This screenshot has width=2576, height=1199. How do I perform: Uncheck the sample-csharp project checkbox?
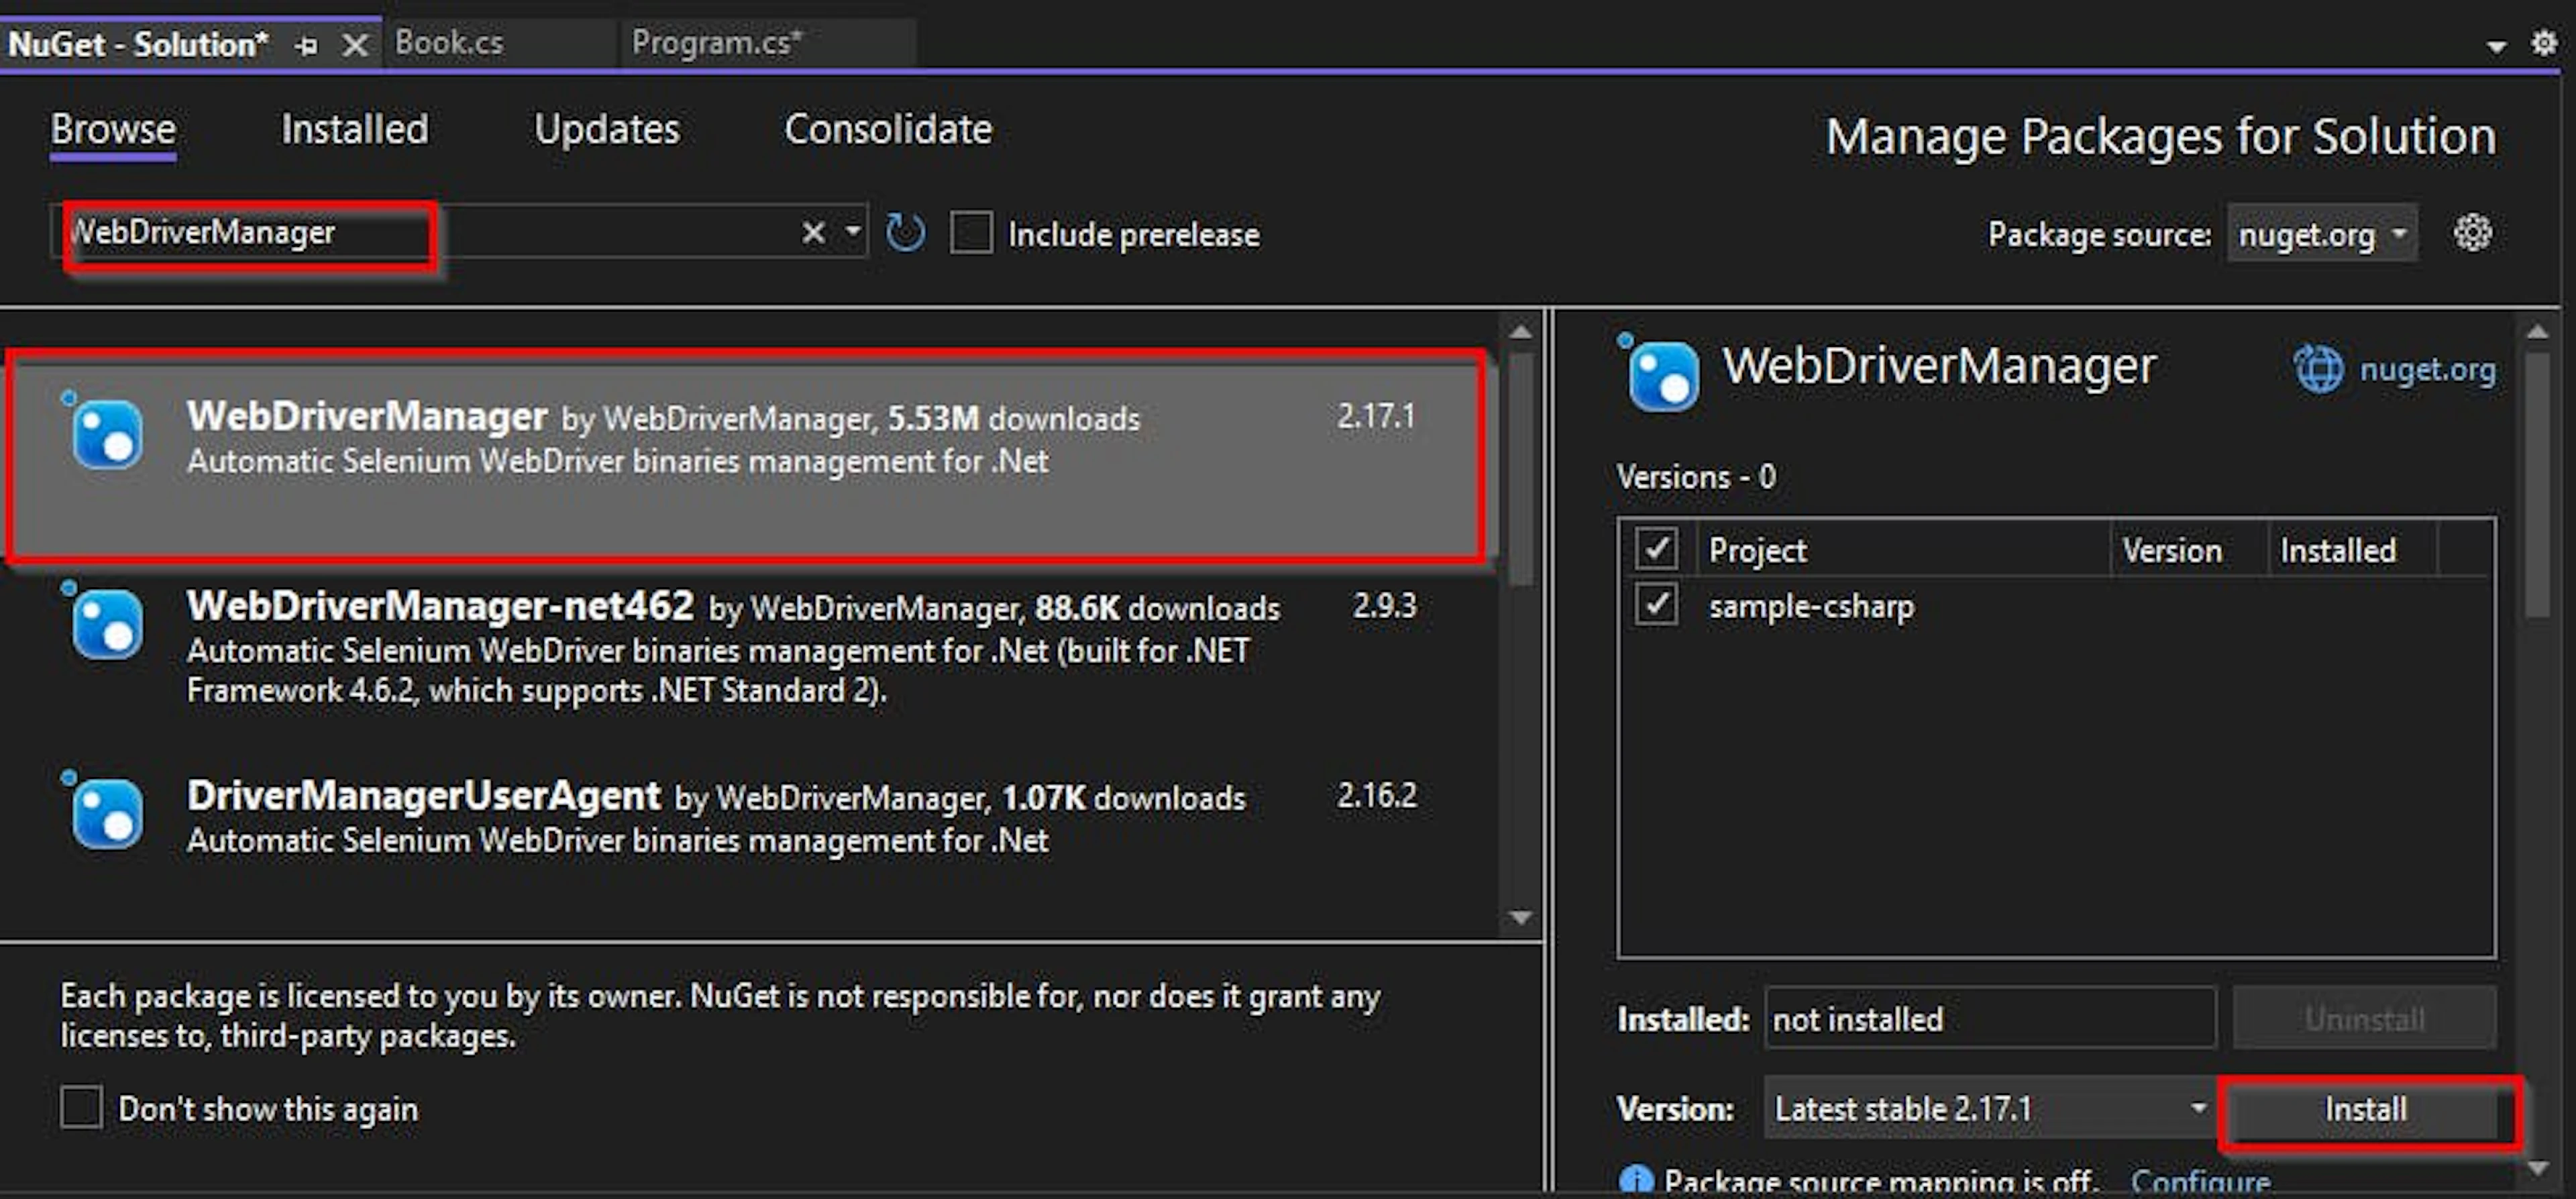[x=1656, y=605]
